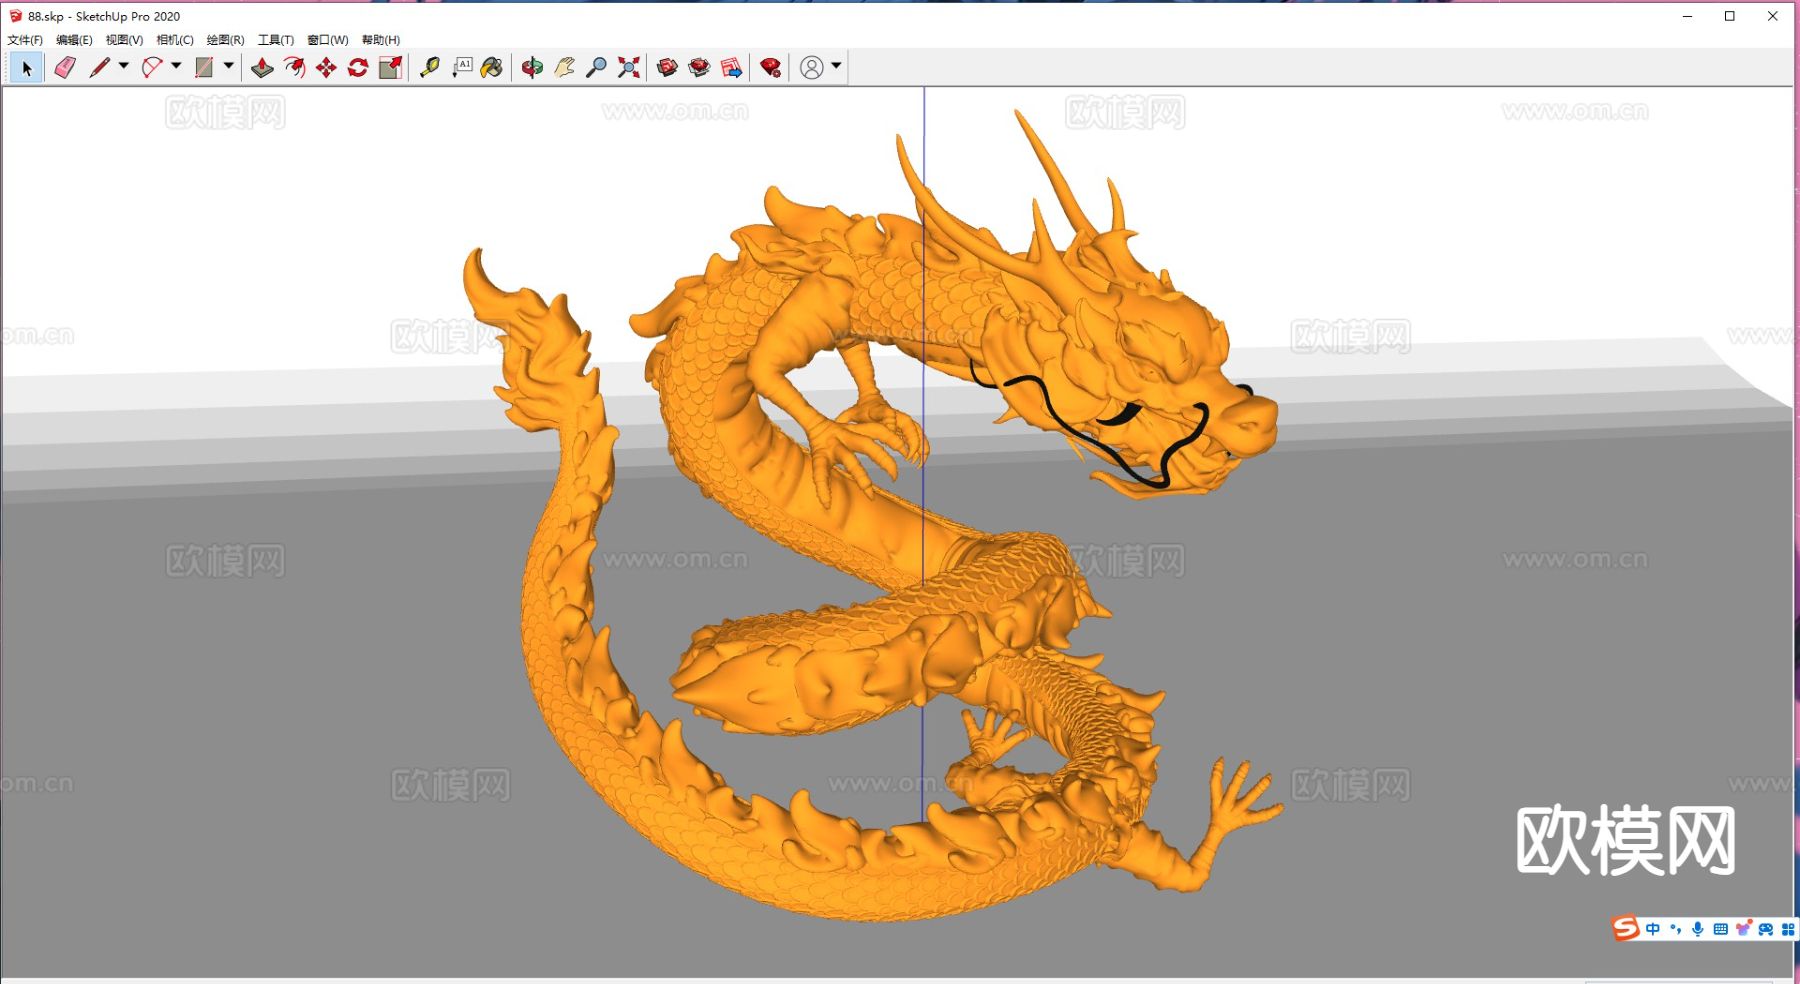Open the Rectangle shape tool dropdown arrow

point(229,66)
